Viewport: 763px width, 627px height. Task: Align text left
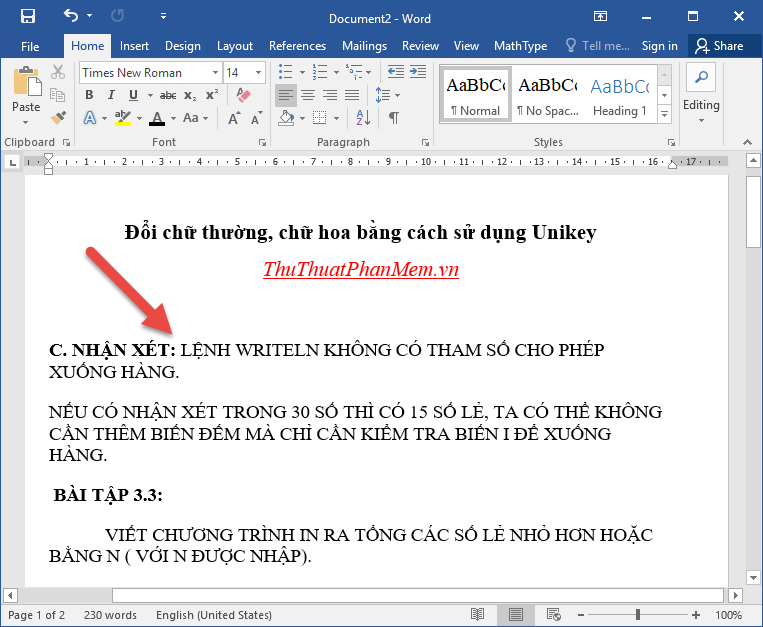(x=286, y=95)
